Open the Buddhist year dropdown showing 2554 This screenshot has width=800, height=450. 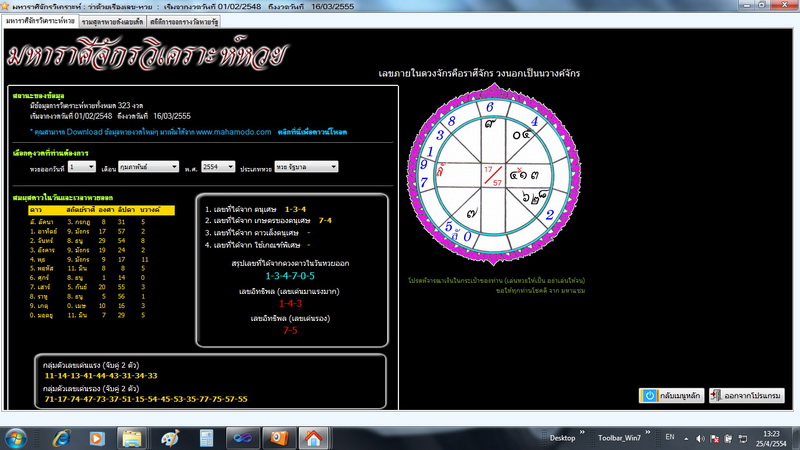pos(218,167)
